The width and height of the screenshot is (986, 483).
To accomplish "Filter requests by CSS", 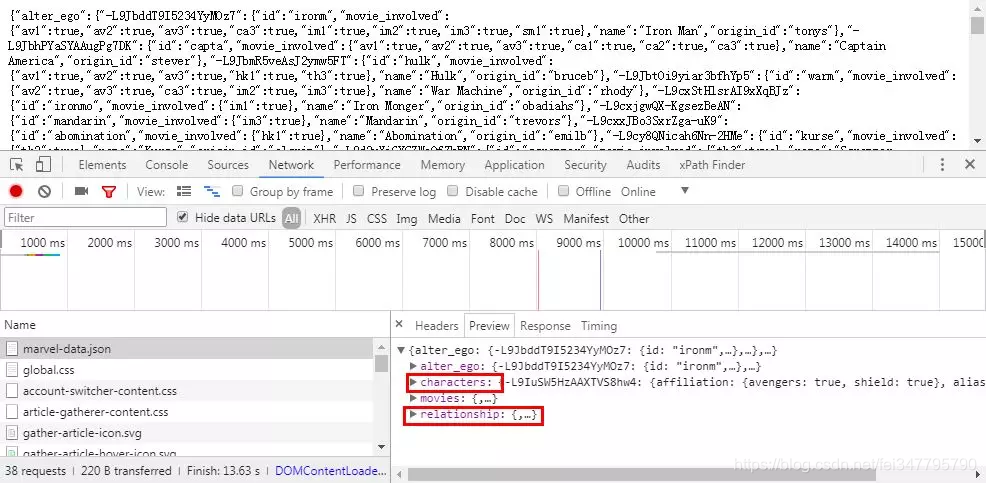I will [x=377, y=218].
